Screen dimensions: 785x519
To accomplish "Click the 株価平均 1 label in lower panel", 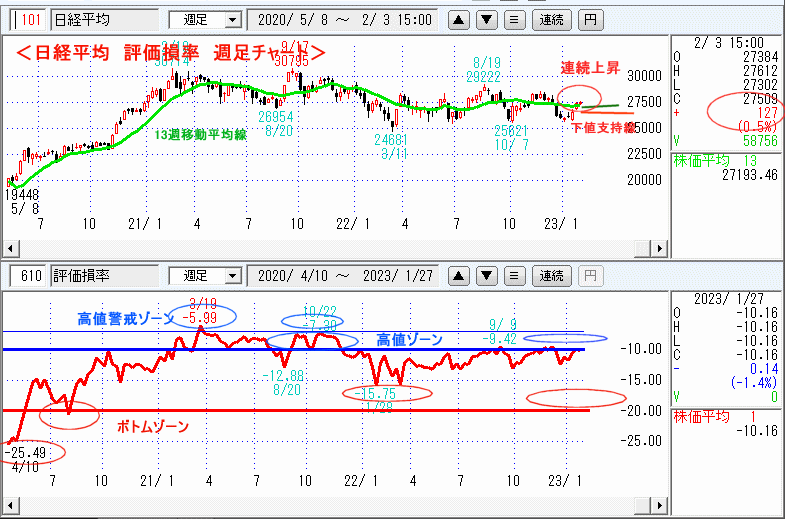I will pyautogui.click(x=714, y=417).
